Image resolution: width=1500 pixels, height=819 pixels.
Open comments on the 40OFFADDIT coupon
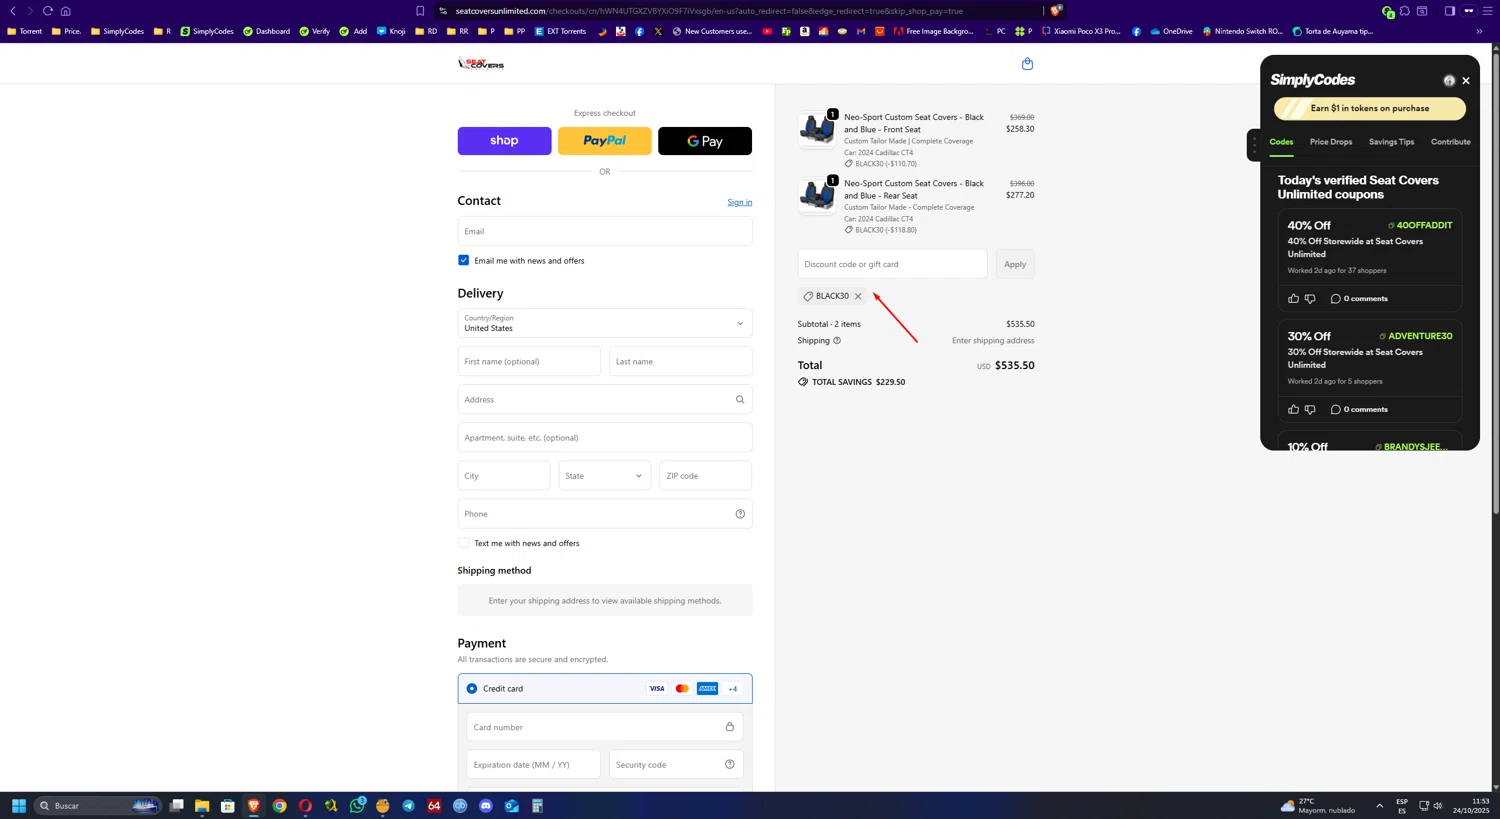[1359, 299]
